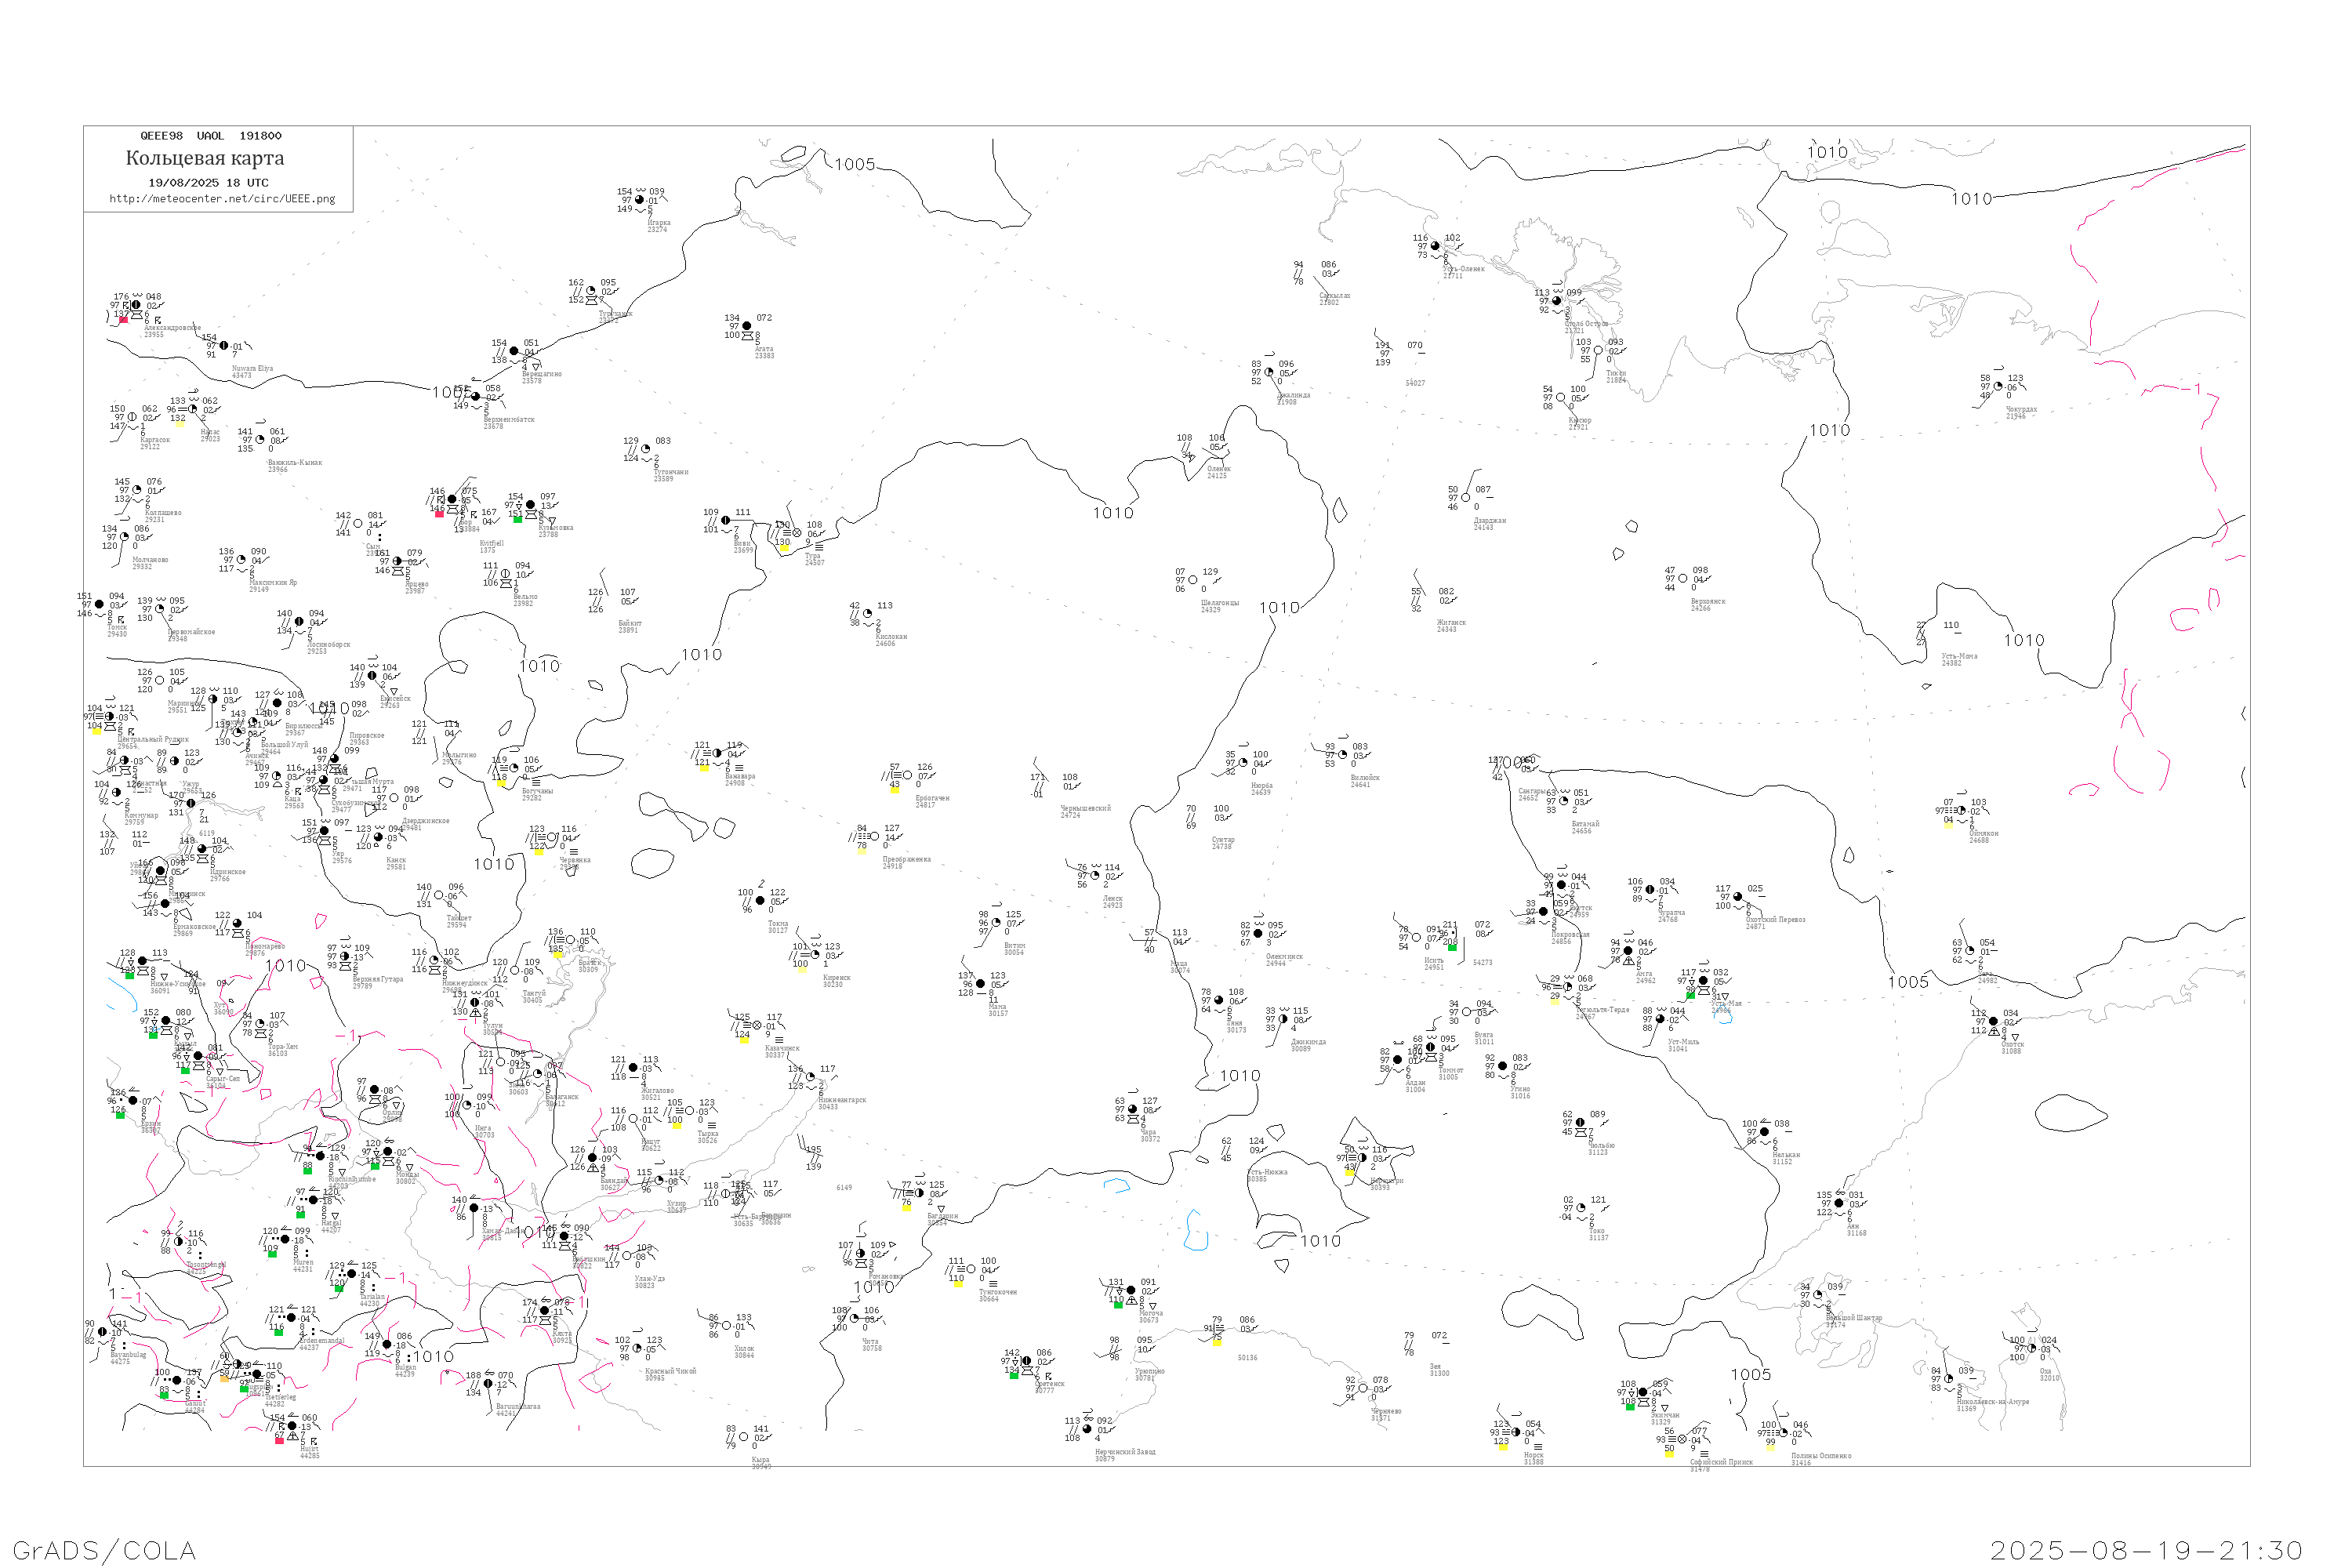Screen dimensions: 2352x1568
Task: Click the Верещагино station filled circle
Action: (514, 351)
